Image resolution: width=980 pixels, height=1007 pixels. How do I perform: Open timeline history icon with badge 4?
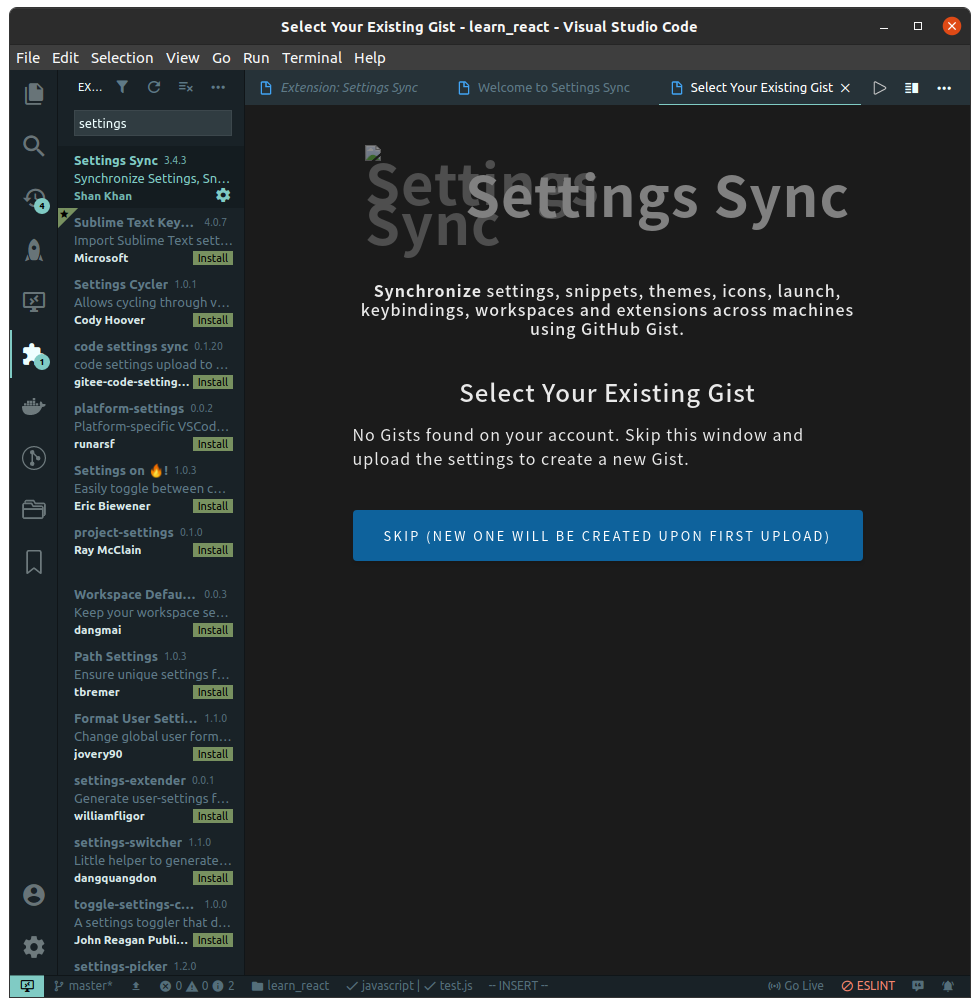[x=33, y=198]
